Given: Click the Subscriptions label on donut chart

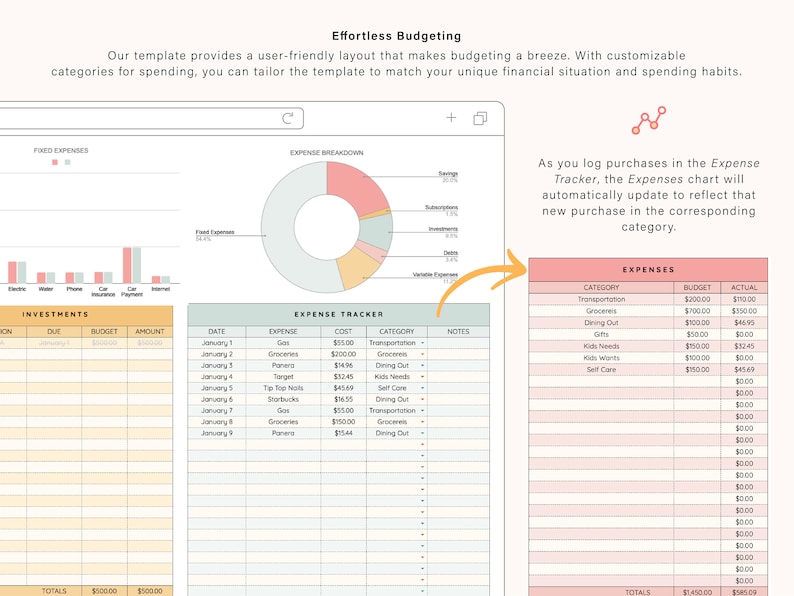Looking at the screenshot, I should coord(442,207).
